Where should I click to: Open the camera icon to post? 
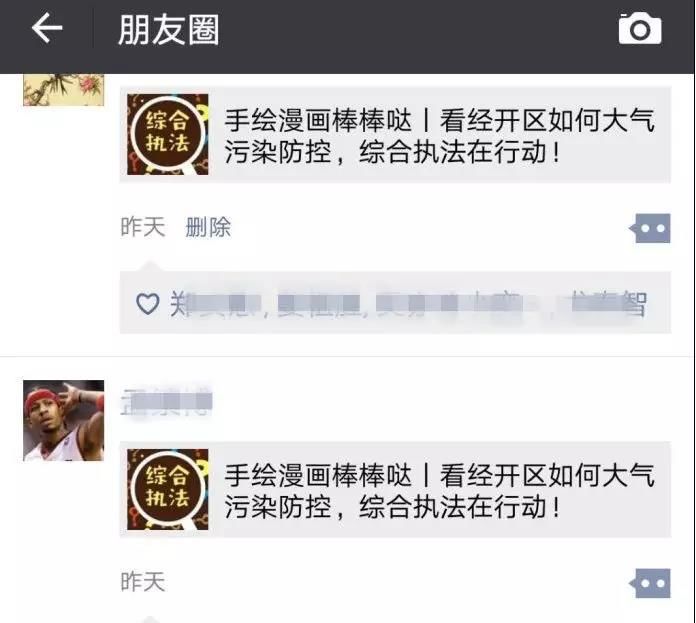640,29
